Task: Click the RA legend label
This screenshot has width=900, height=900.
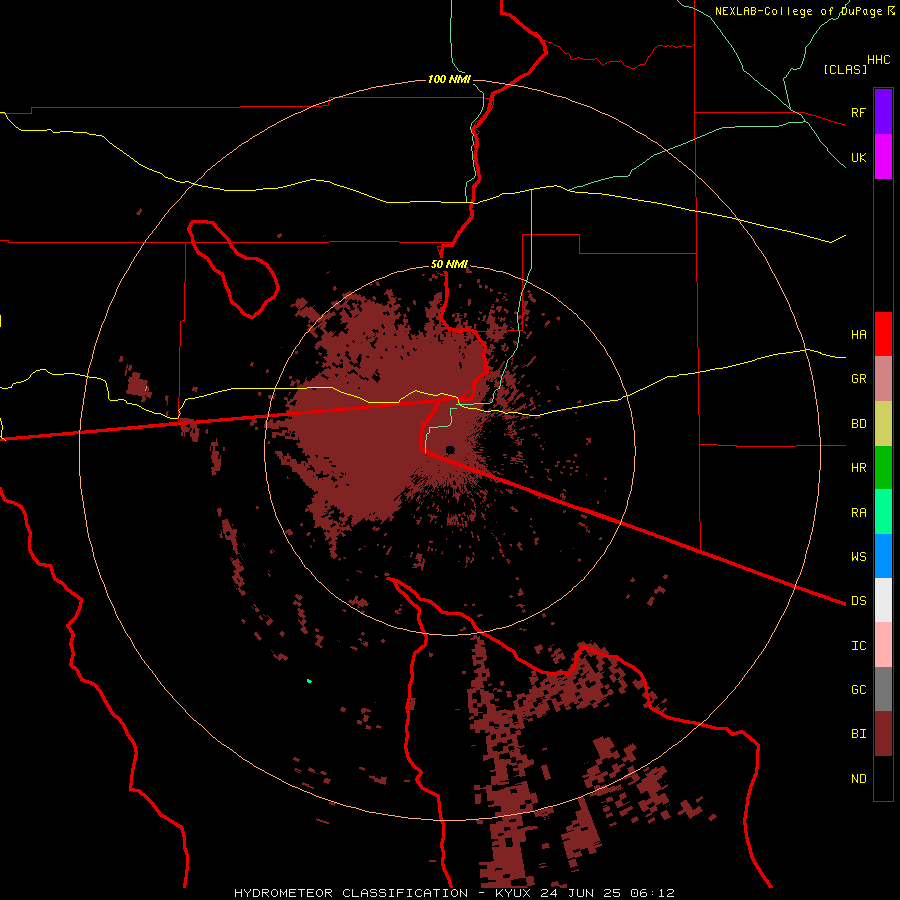Action: [858, 513]
